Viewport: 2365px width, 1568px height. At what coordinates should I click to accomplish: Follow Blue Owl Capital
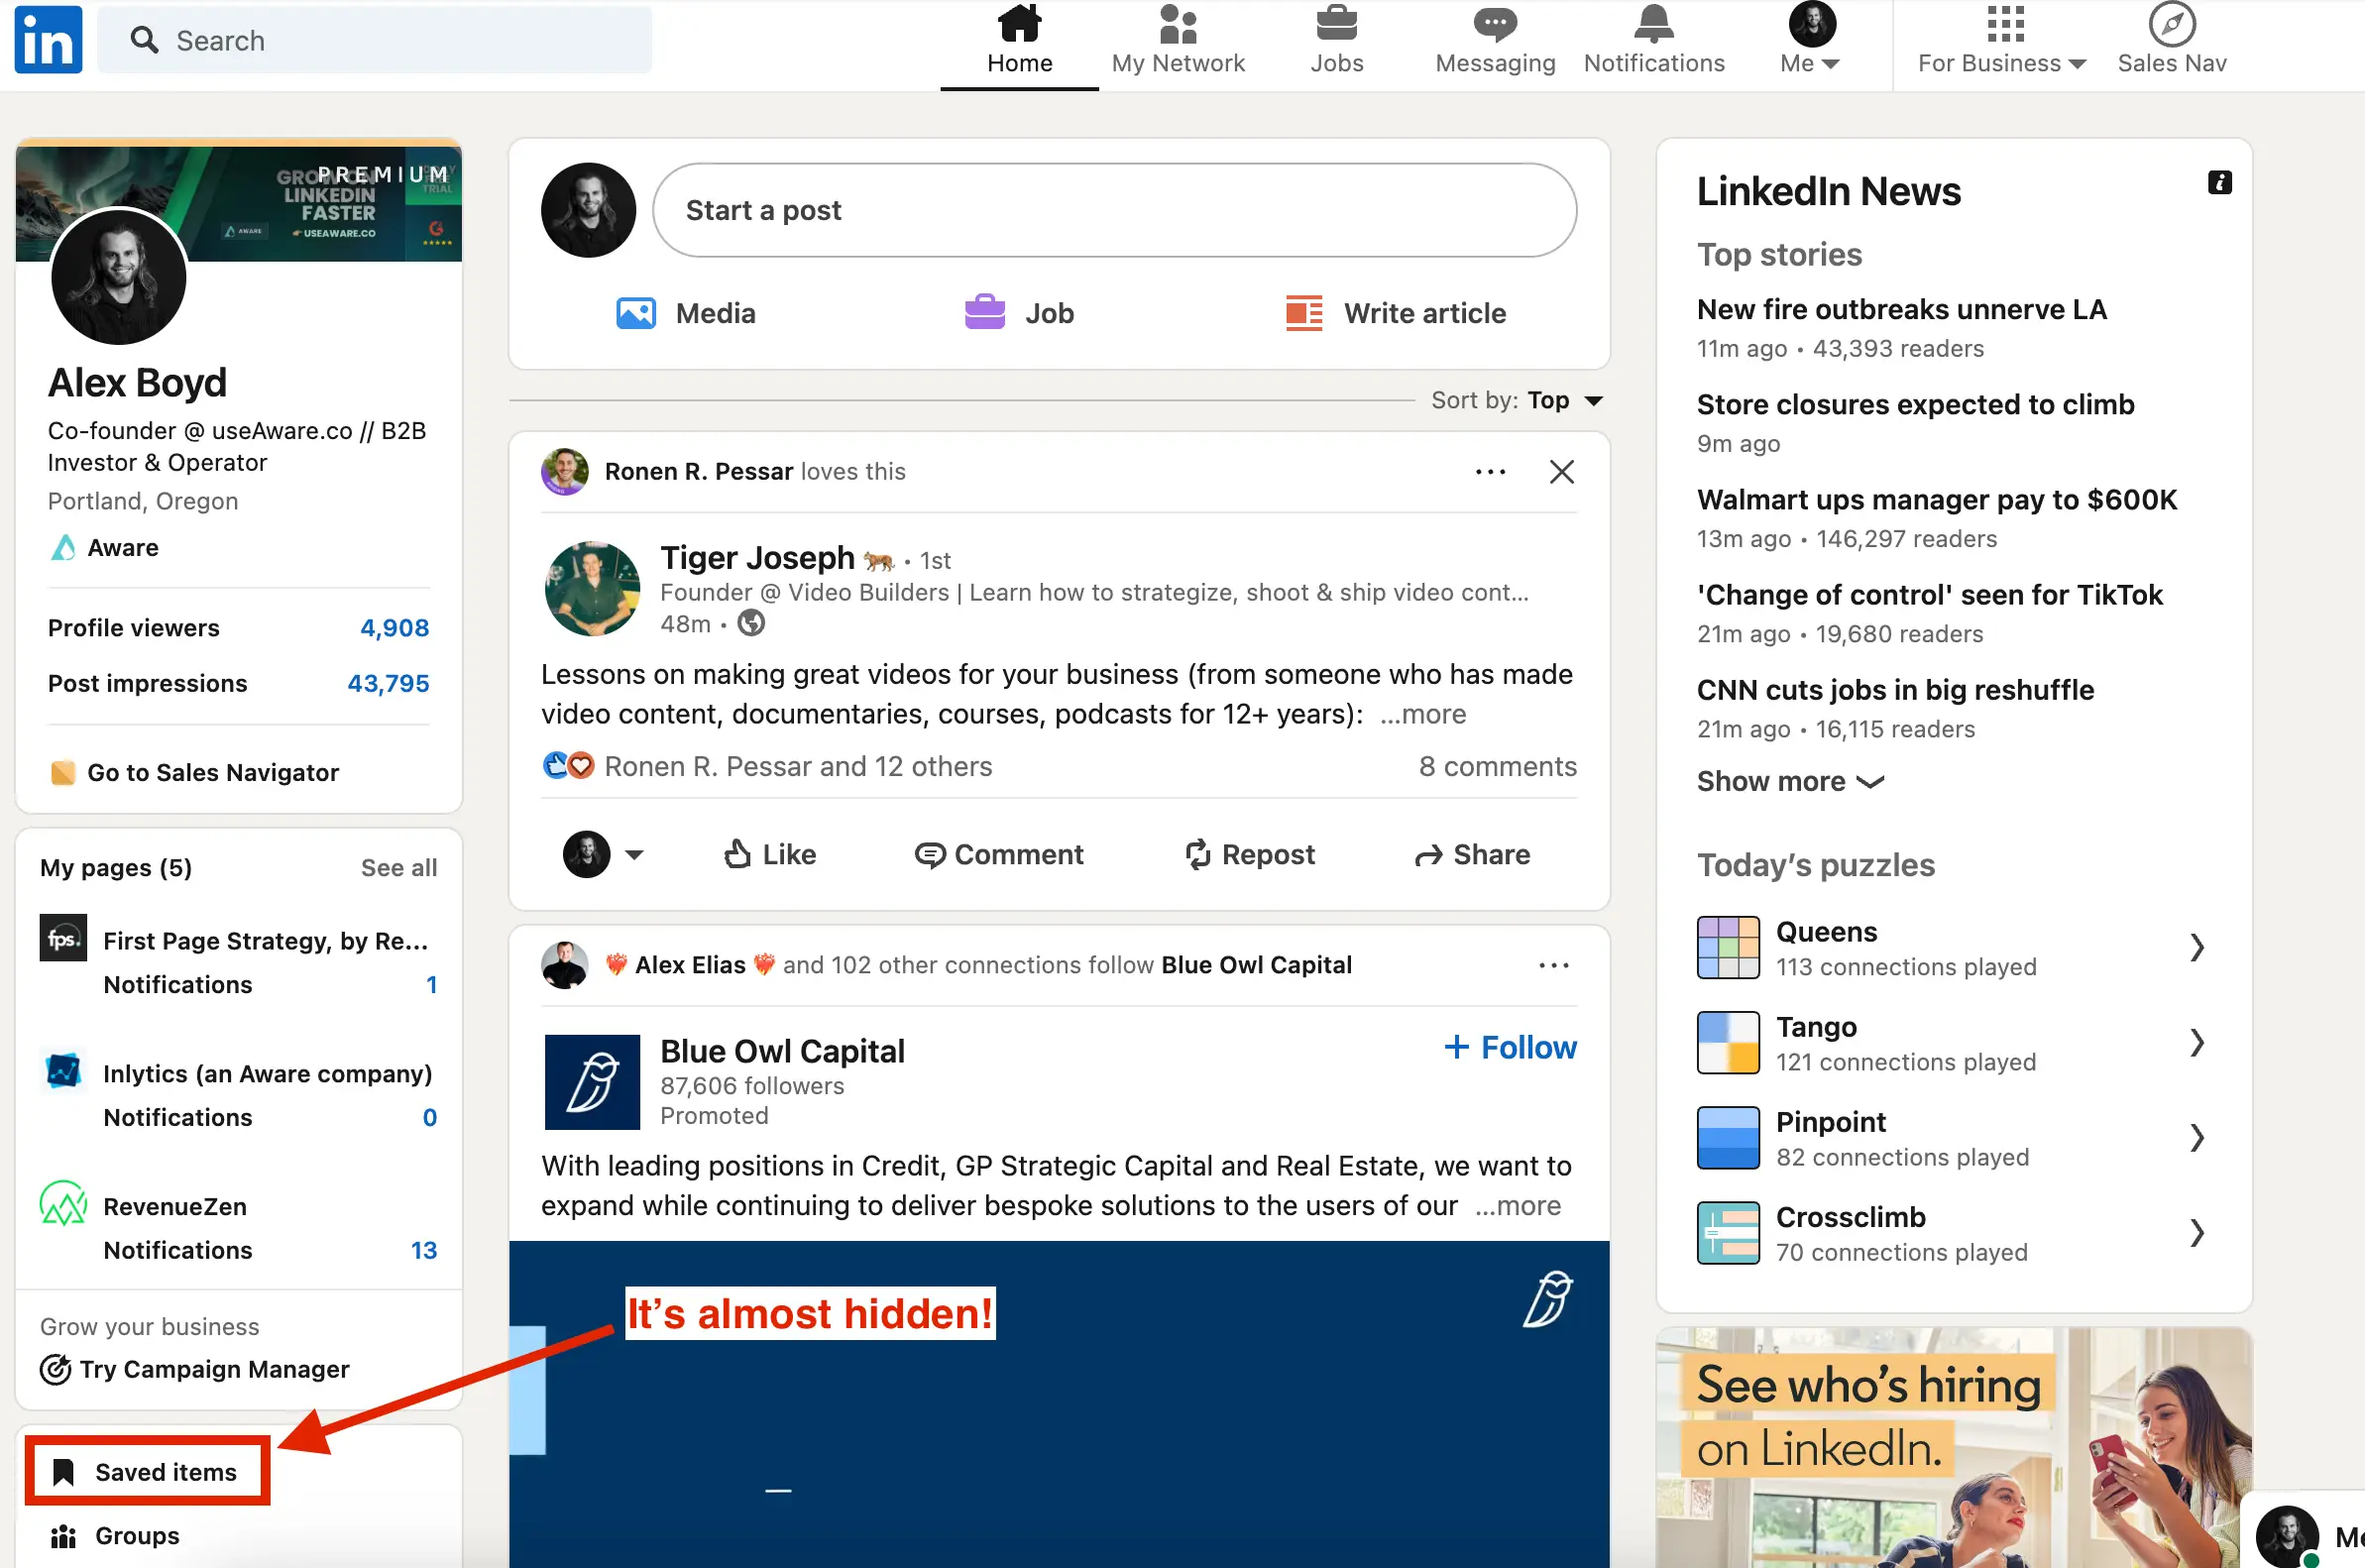[x=1509, y=1047]
